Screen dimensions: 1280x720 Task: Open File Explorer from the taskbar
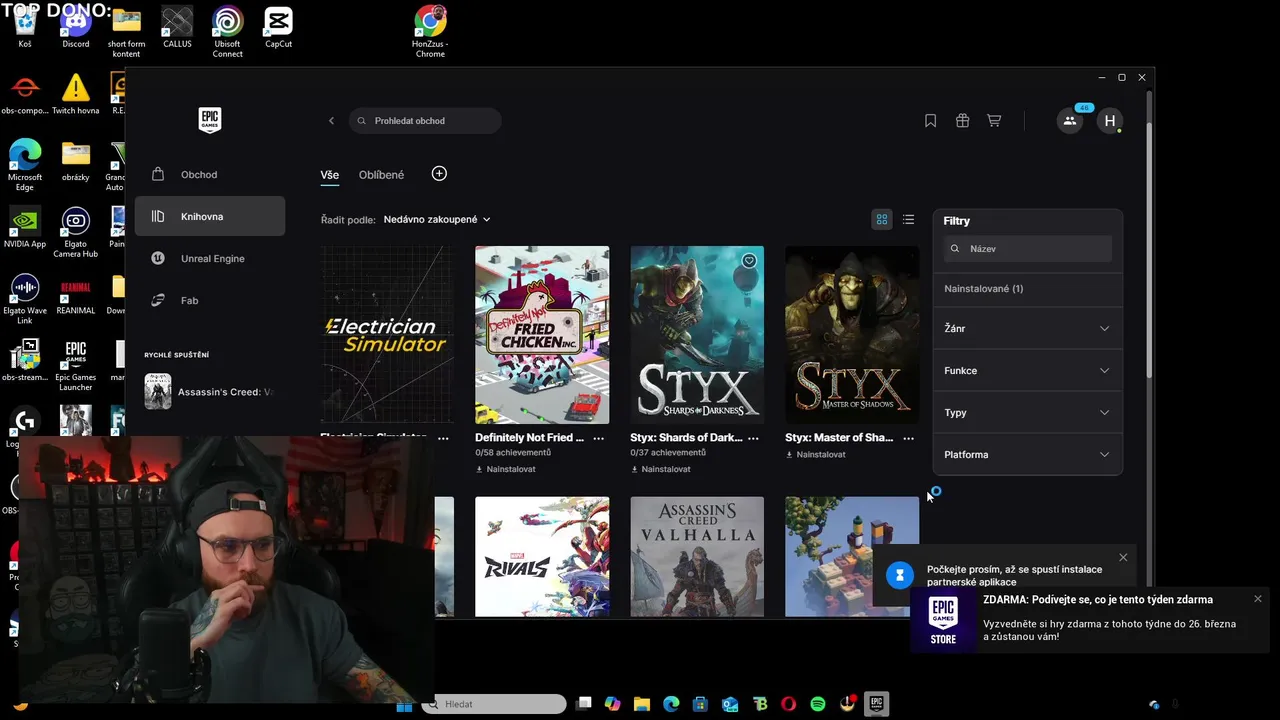click(642, 704)
